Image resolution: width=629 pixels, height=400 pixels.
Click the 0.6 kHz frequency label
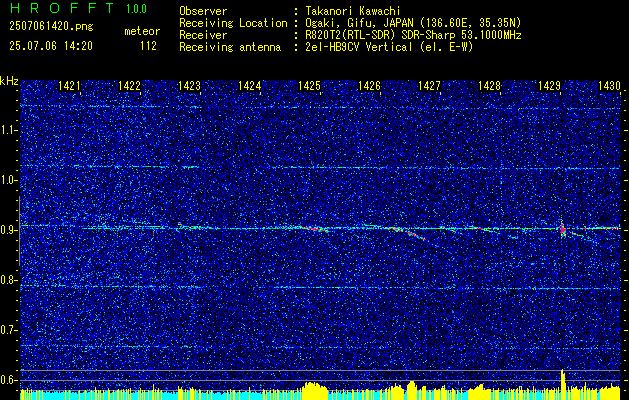pos(8,380)
